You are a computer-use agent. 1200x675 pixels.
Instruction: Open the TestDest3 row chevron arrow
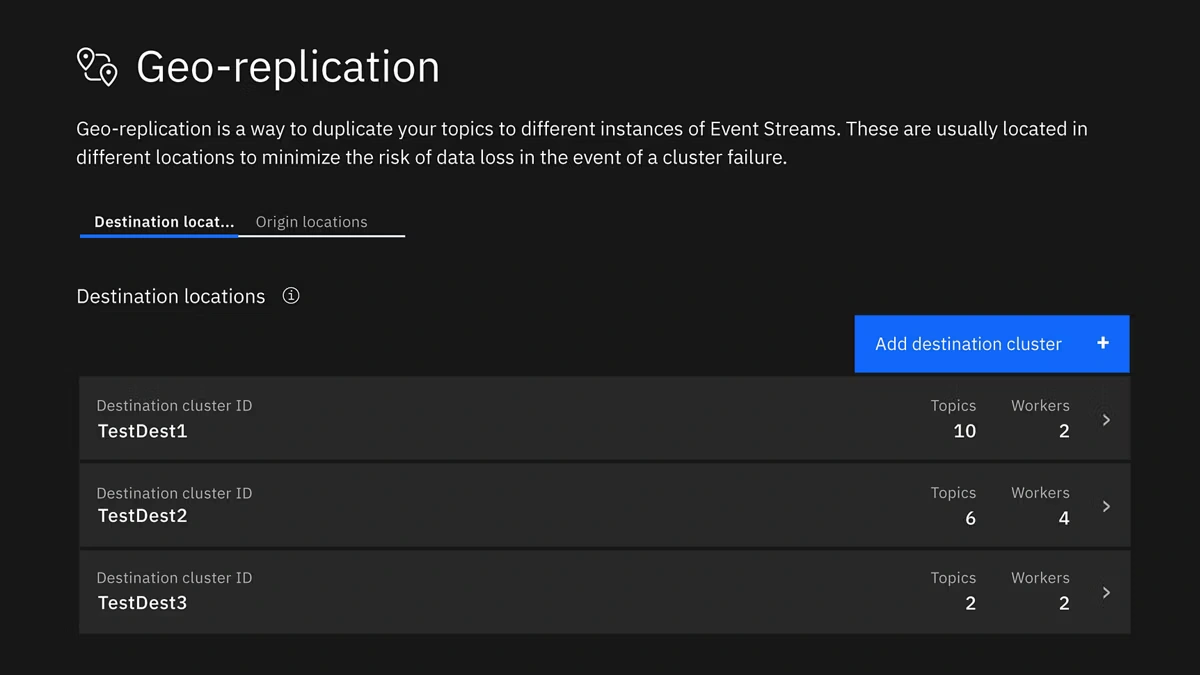[x=1106, y=592]
